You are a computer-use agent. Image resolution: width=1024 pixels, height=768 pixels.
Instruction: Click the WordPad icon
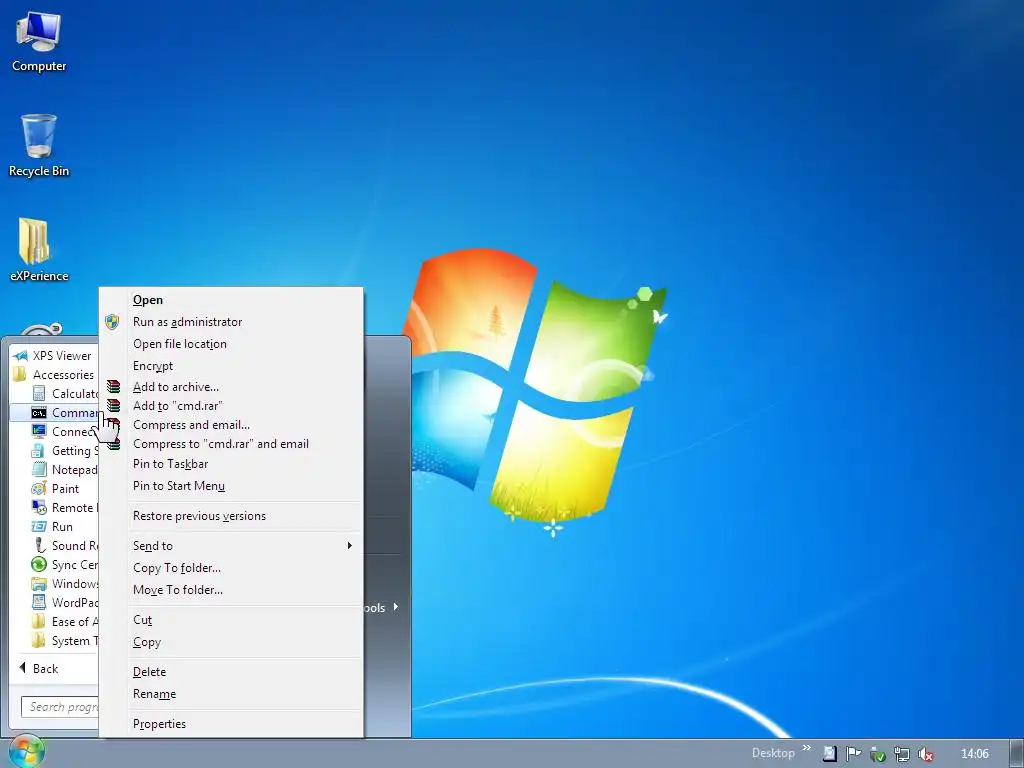[x=39, y=602]
